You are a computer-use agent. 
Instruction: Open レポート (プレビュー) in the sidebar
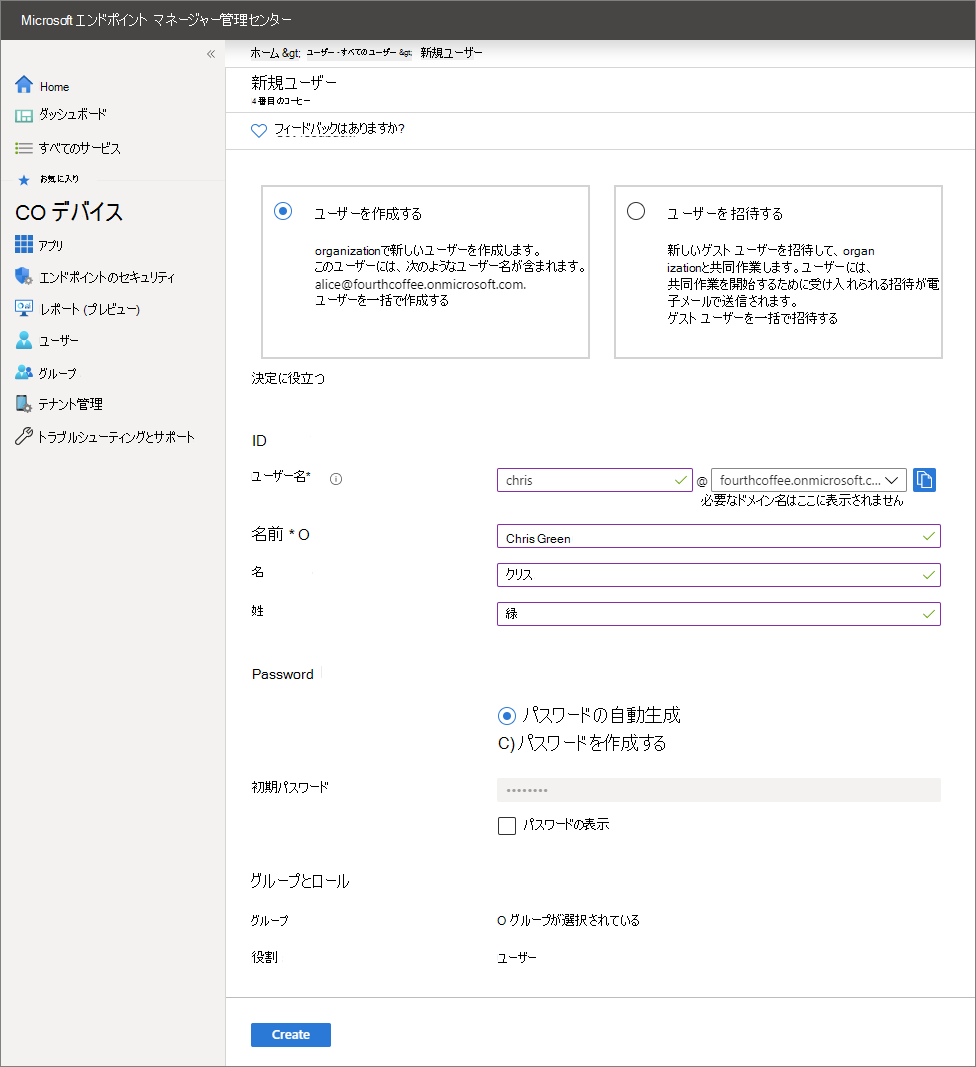coord(90,310)
